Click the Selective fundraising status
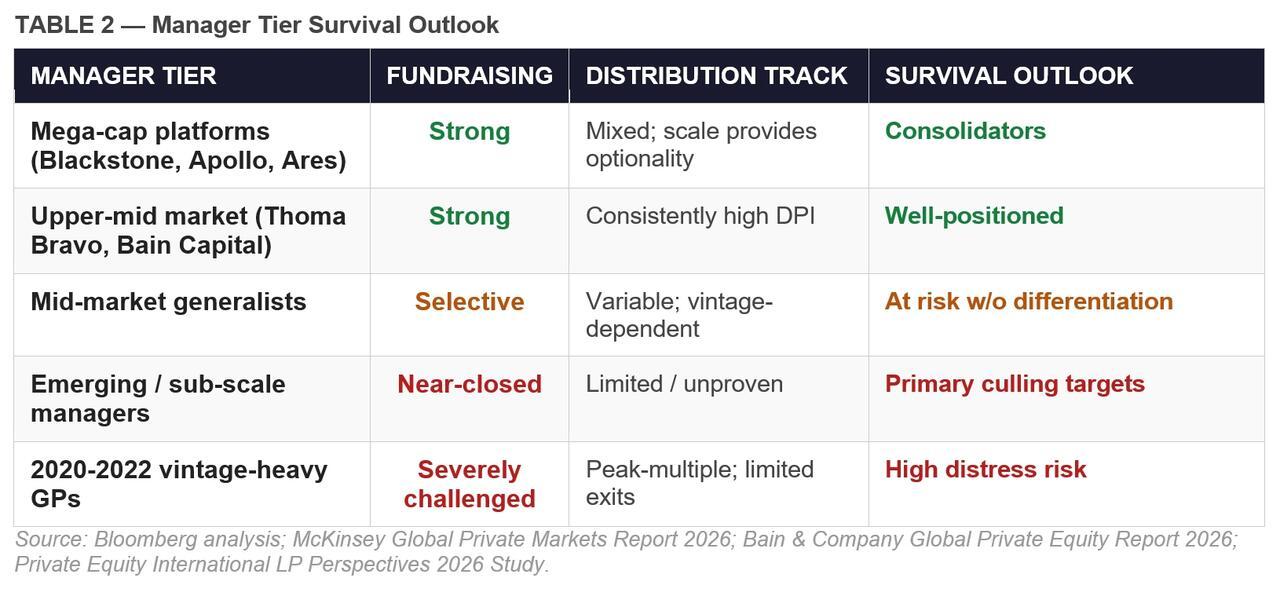The height and width of the screenshot is (596, 1280). coord(469,302)
